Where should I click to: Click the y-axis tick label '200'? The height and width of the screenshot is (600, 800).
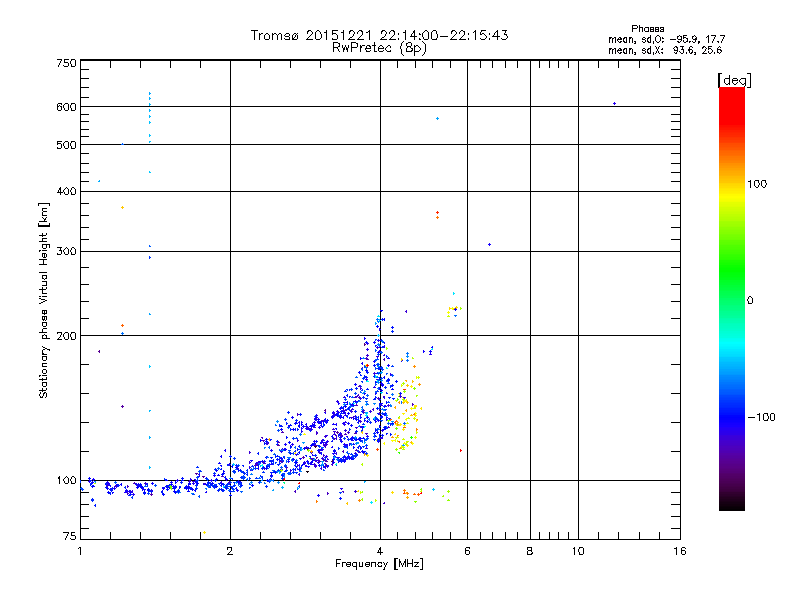pyautogui.click(x=66, y=336)
